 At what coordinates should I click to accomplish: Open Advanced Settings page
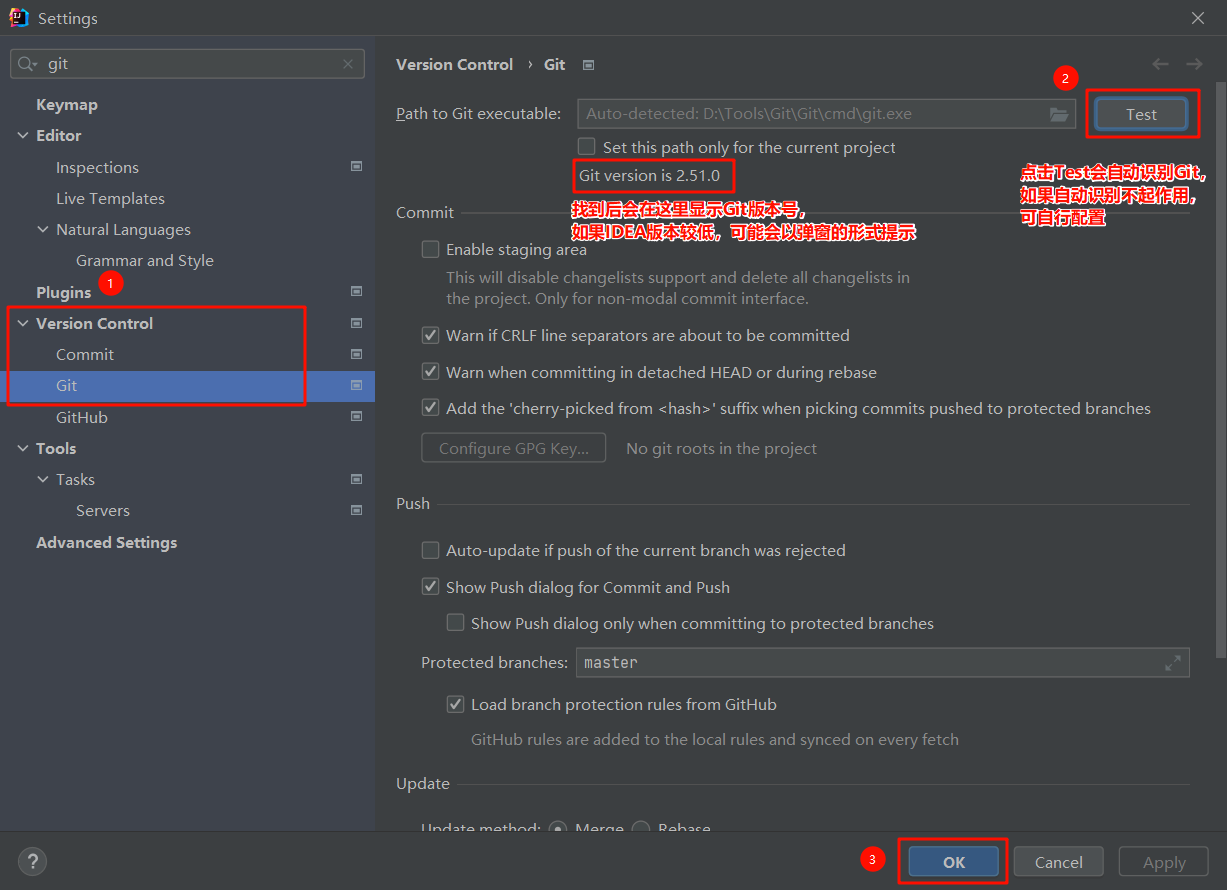pyautogui.click(x=106, y=542)
